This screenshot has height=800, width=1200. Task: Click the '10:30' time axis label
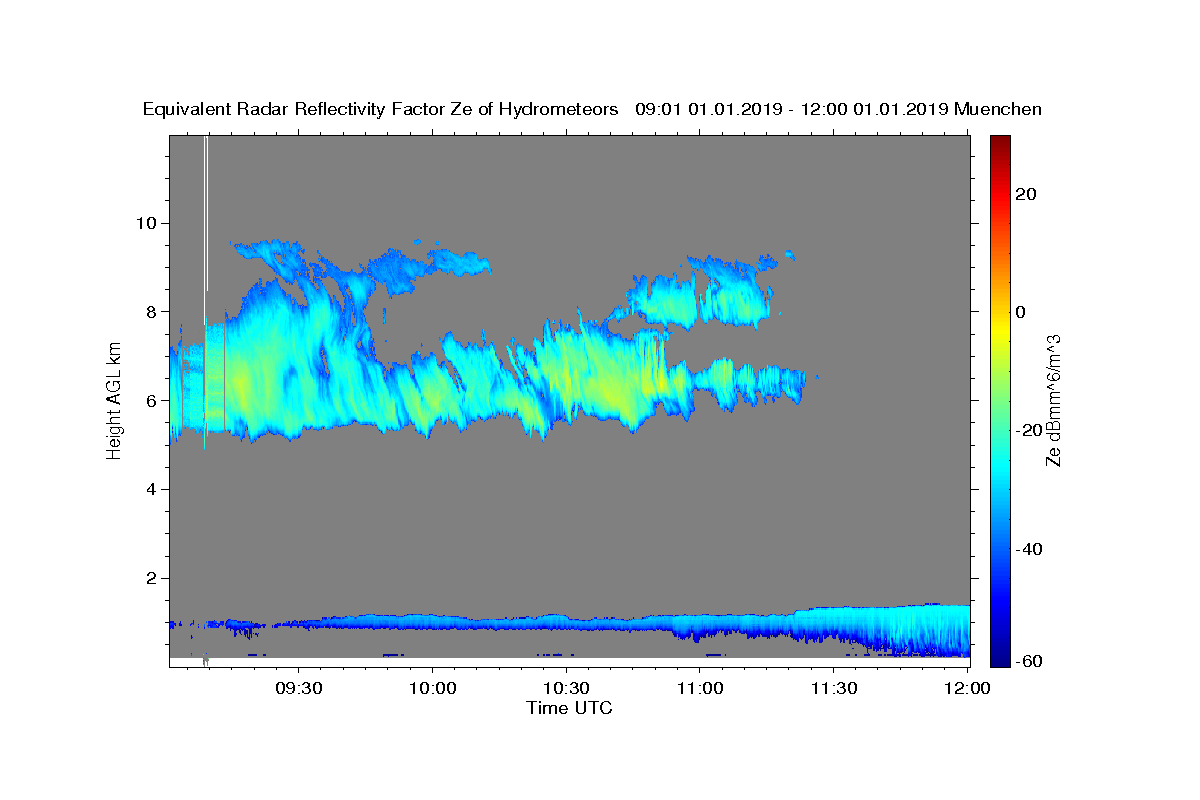pos(566,689)
